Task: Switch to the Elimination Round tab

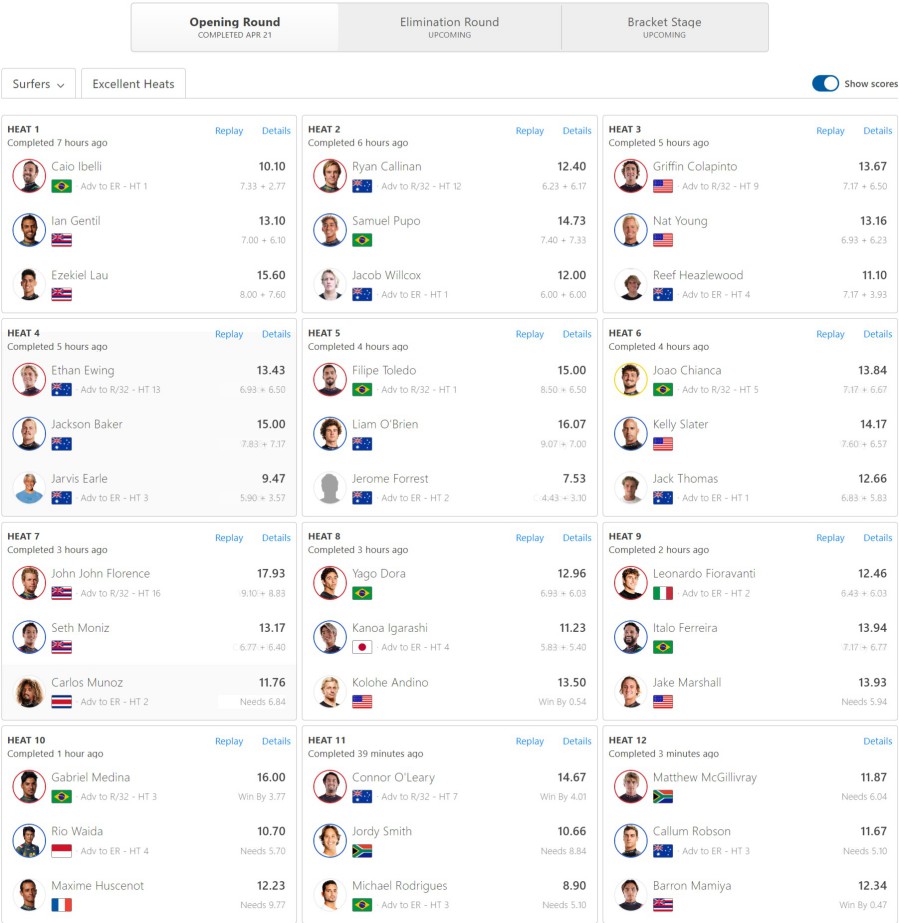Action: click(x=449, y=27)
